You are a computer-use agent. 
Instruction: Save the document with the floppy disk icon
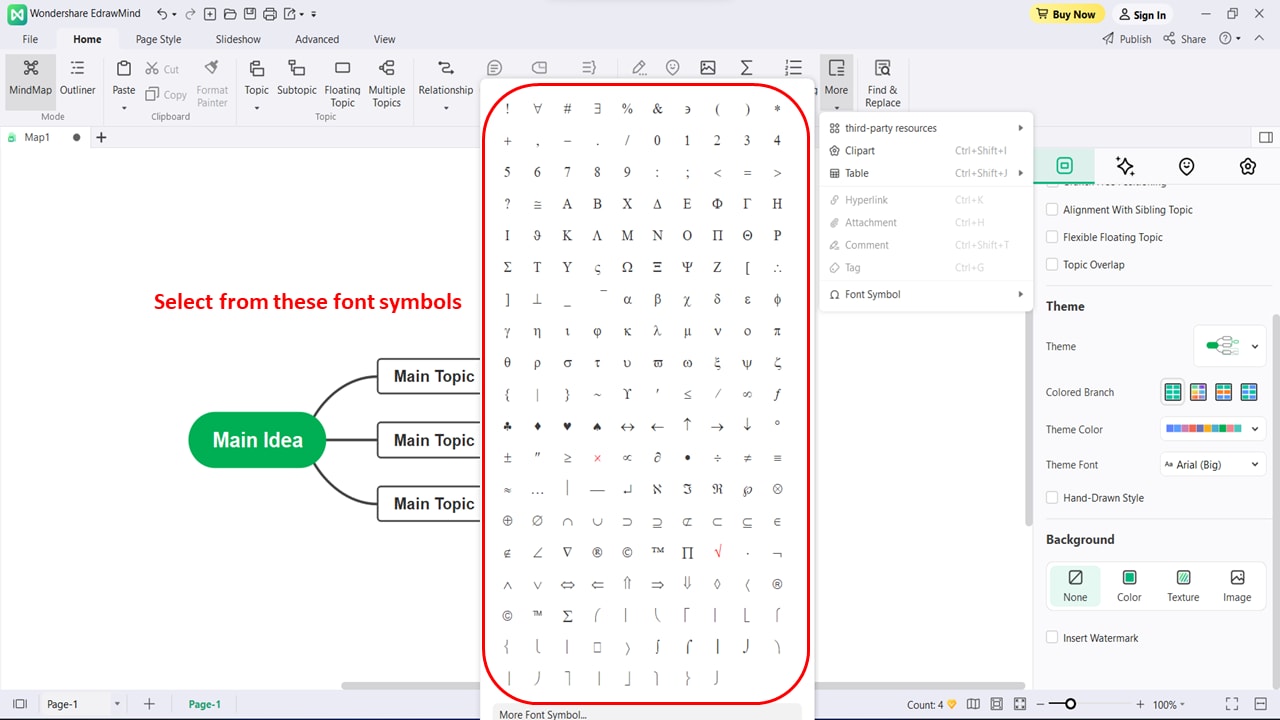pos(250,14)
